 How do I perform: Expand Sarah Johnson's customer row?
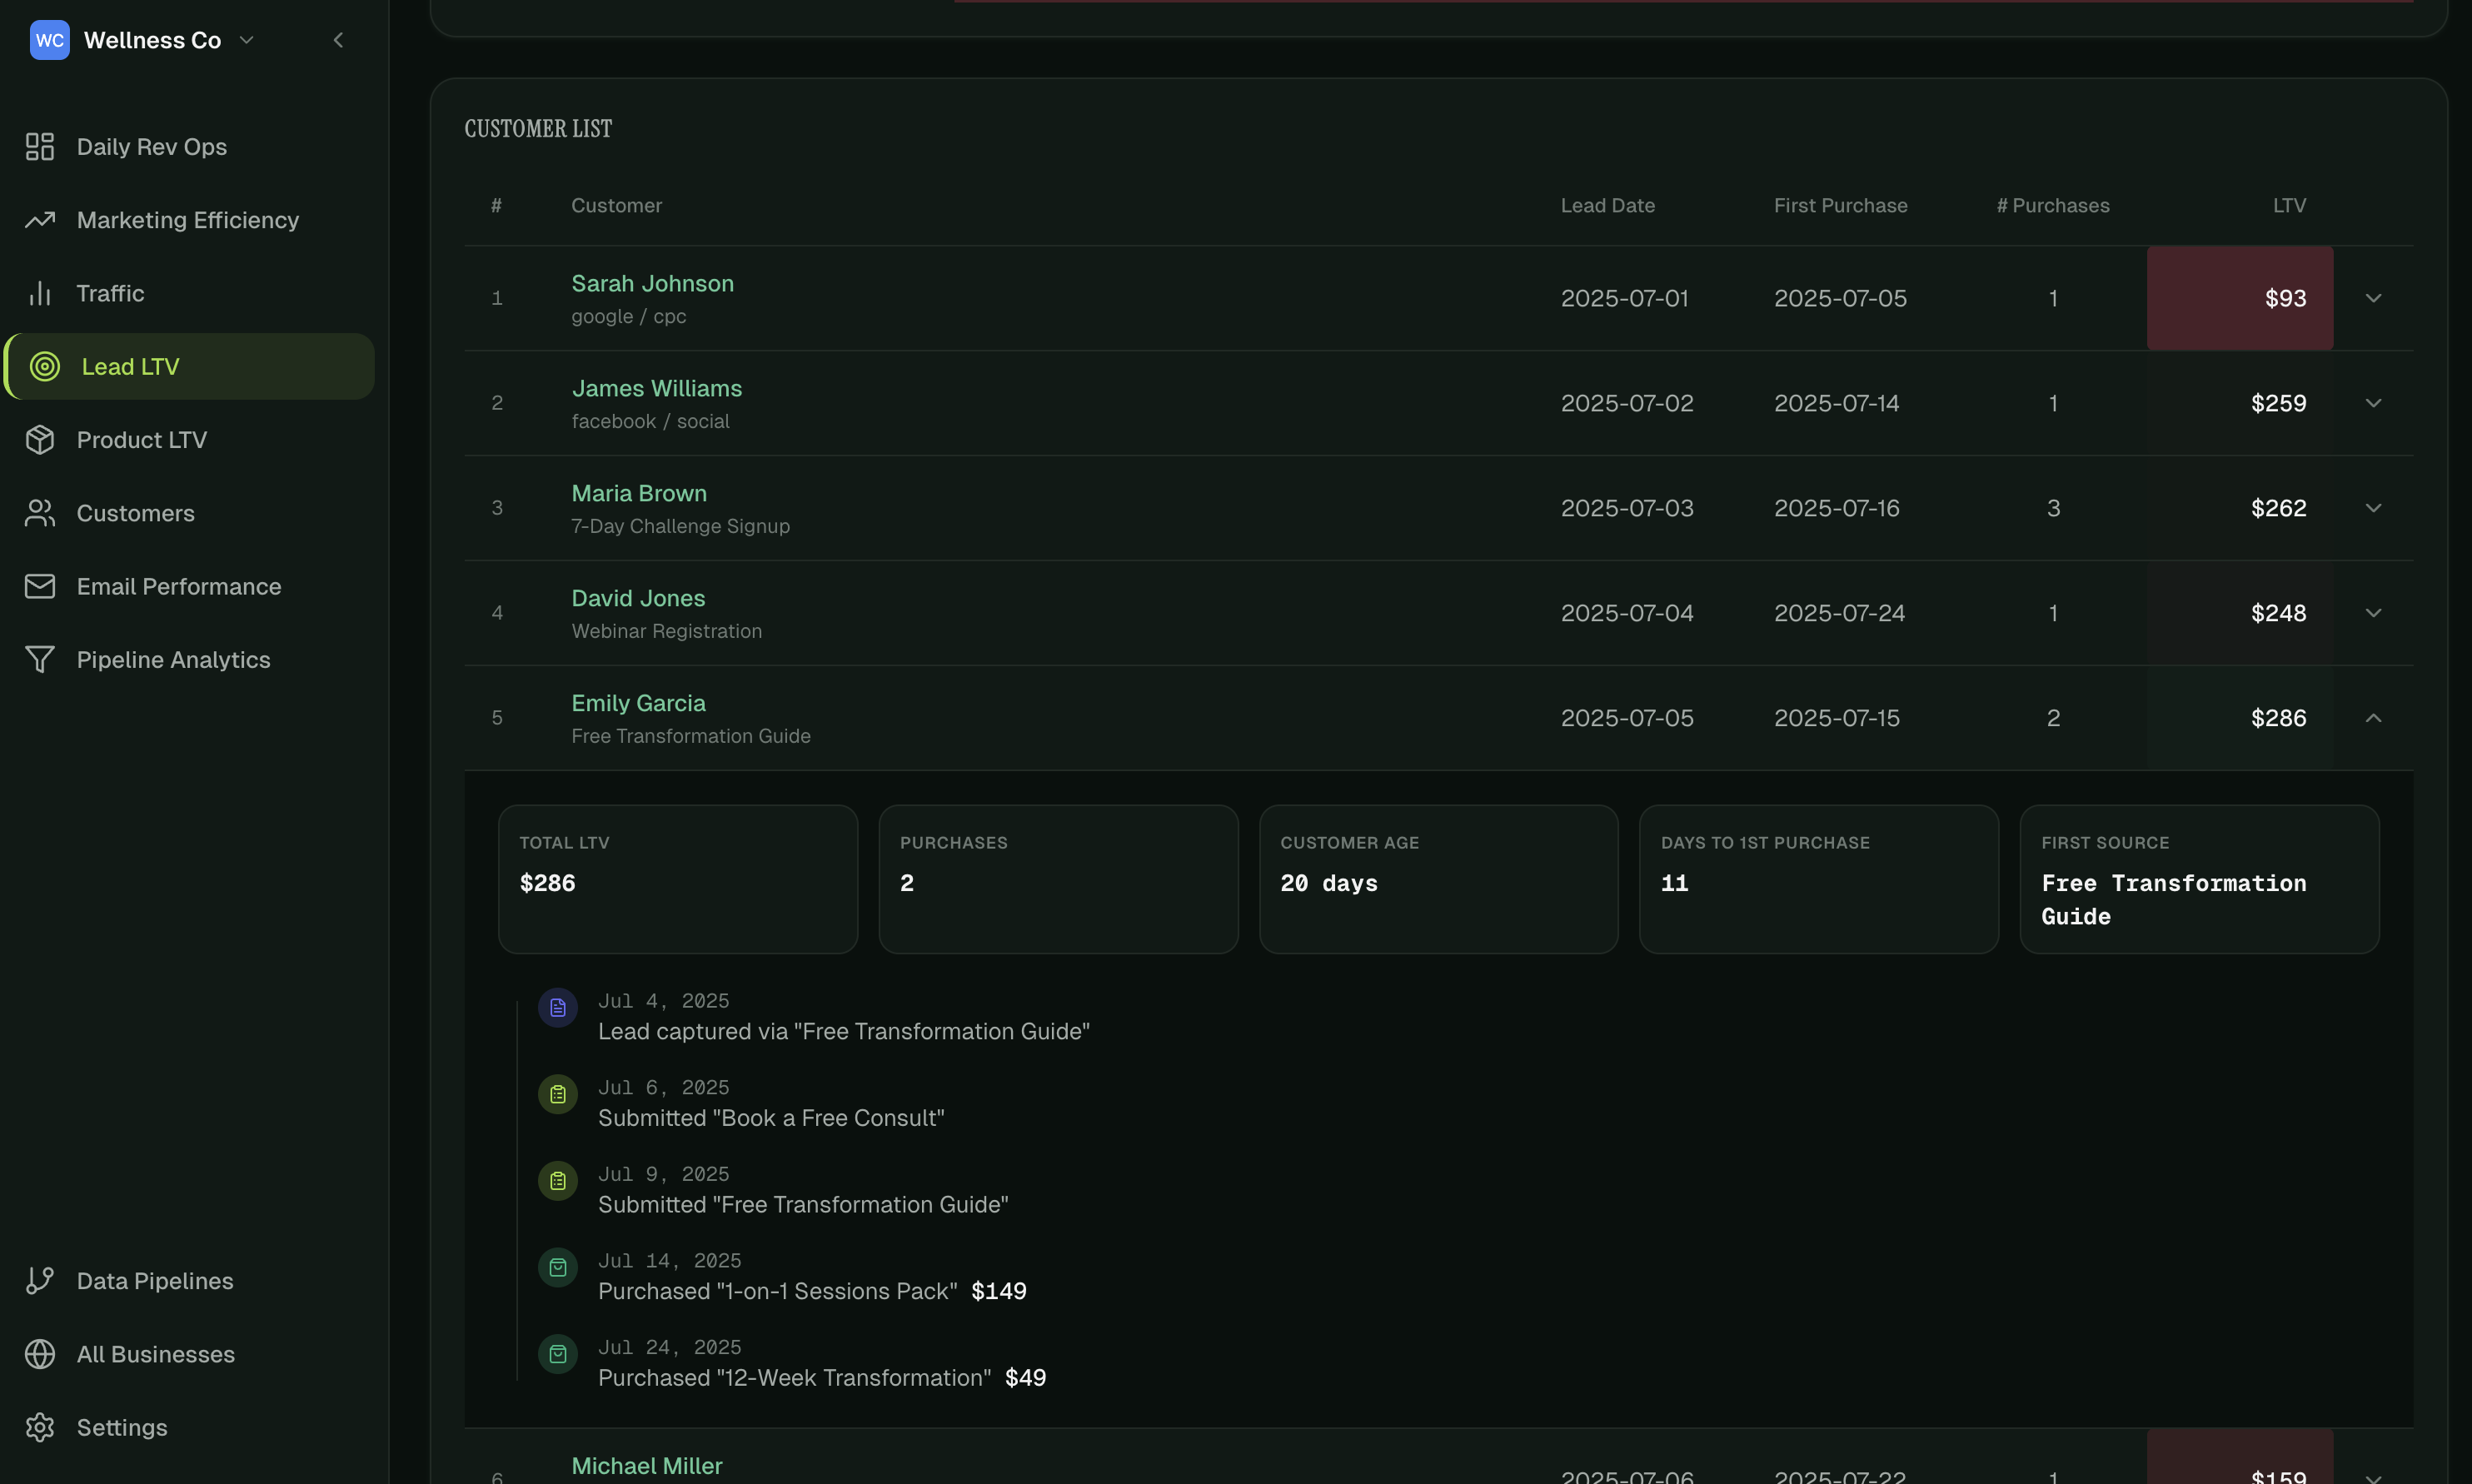2373,298
